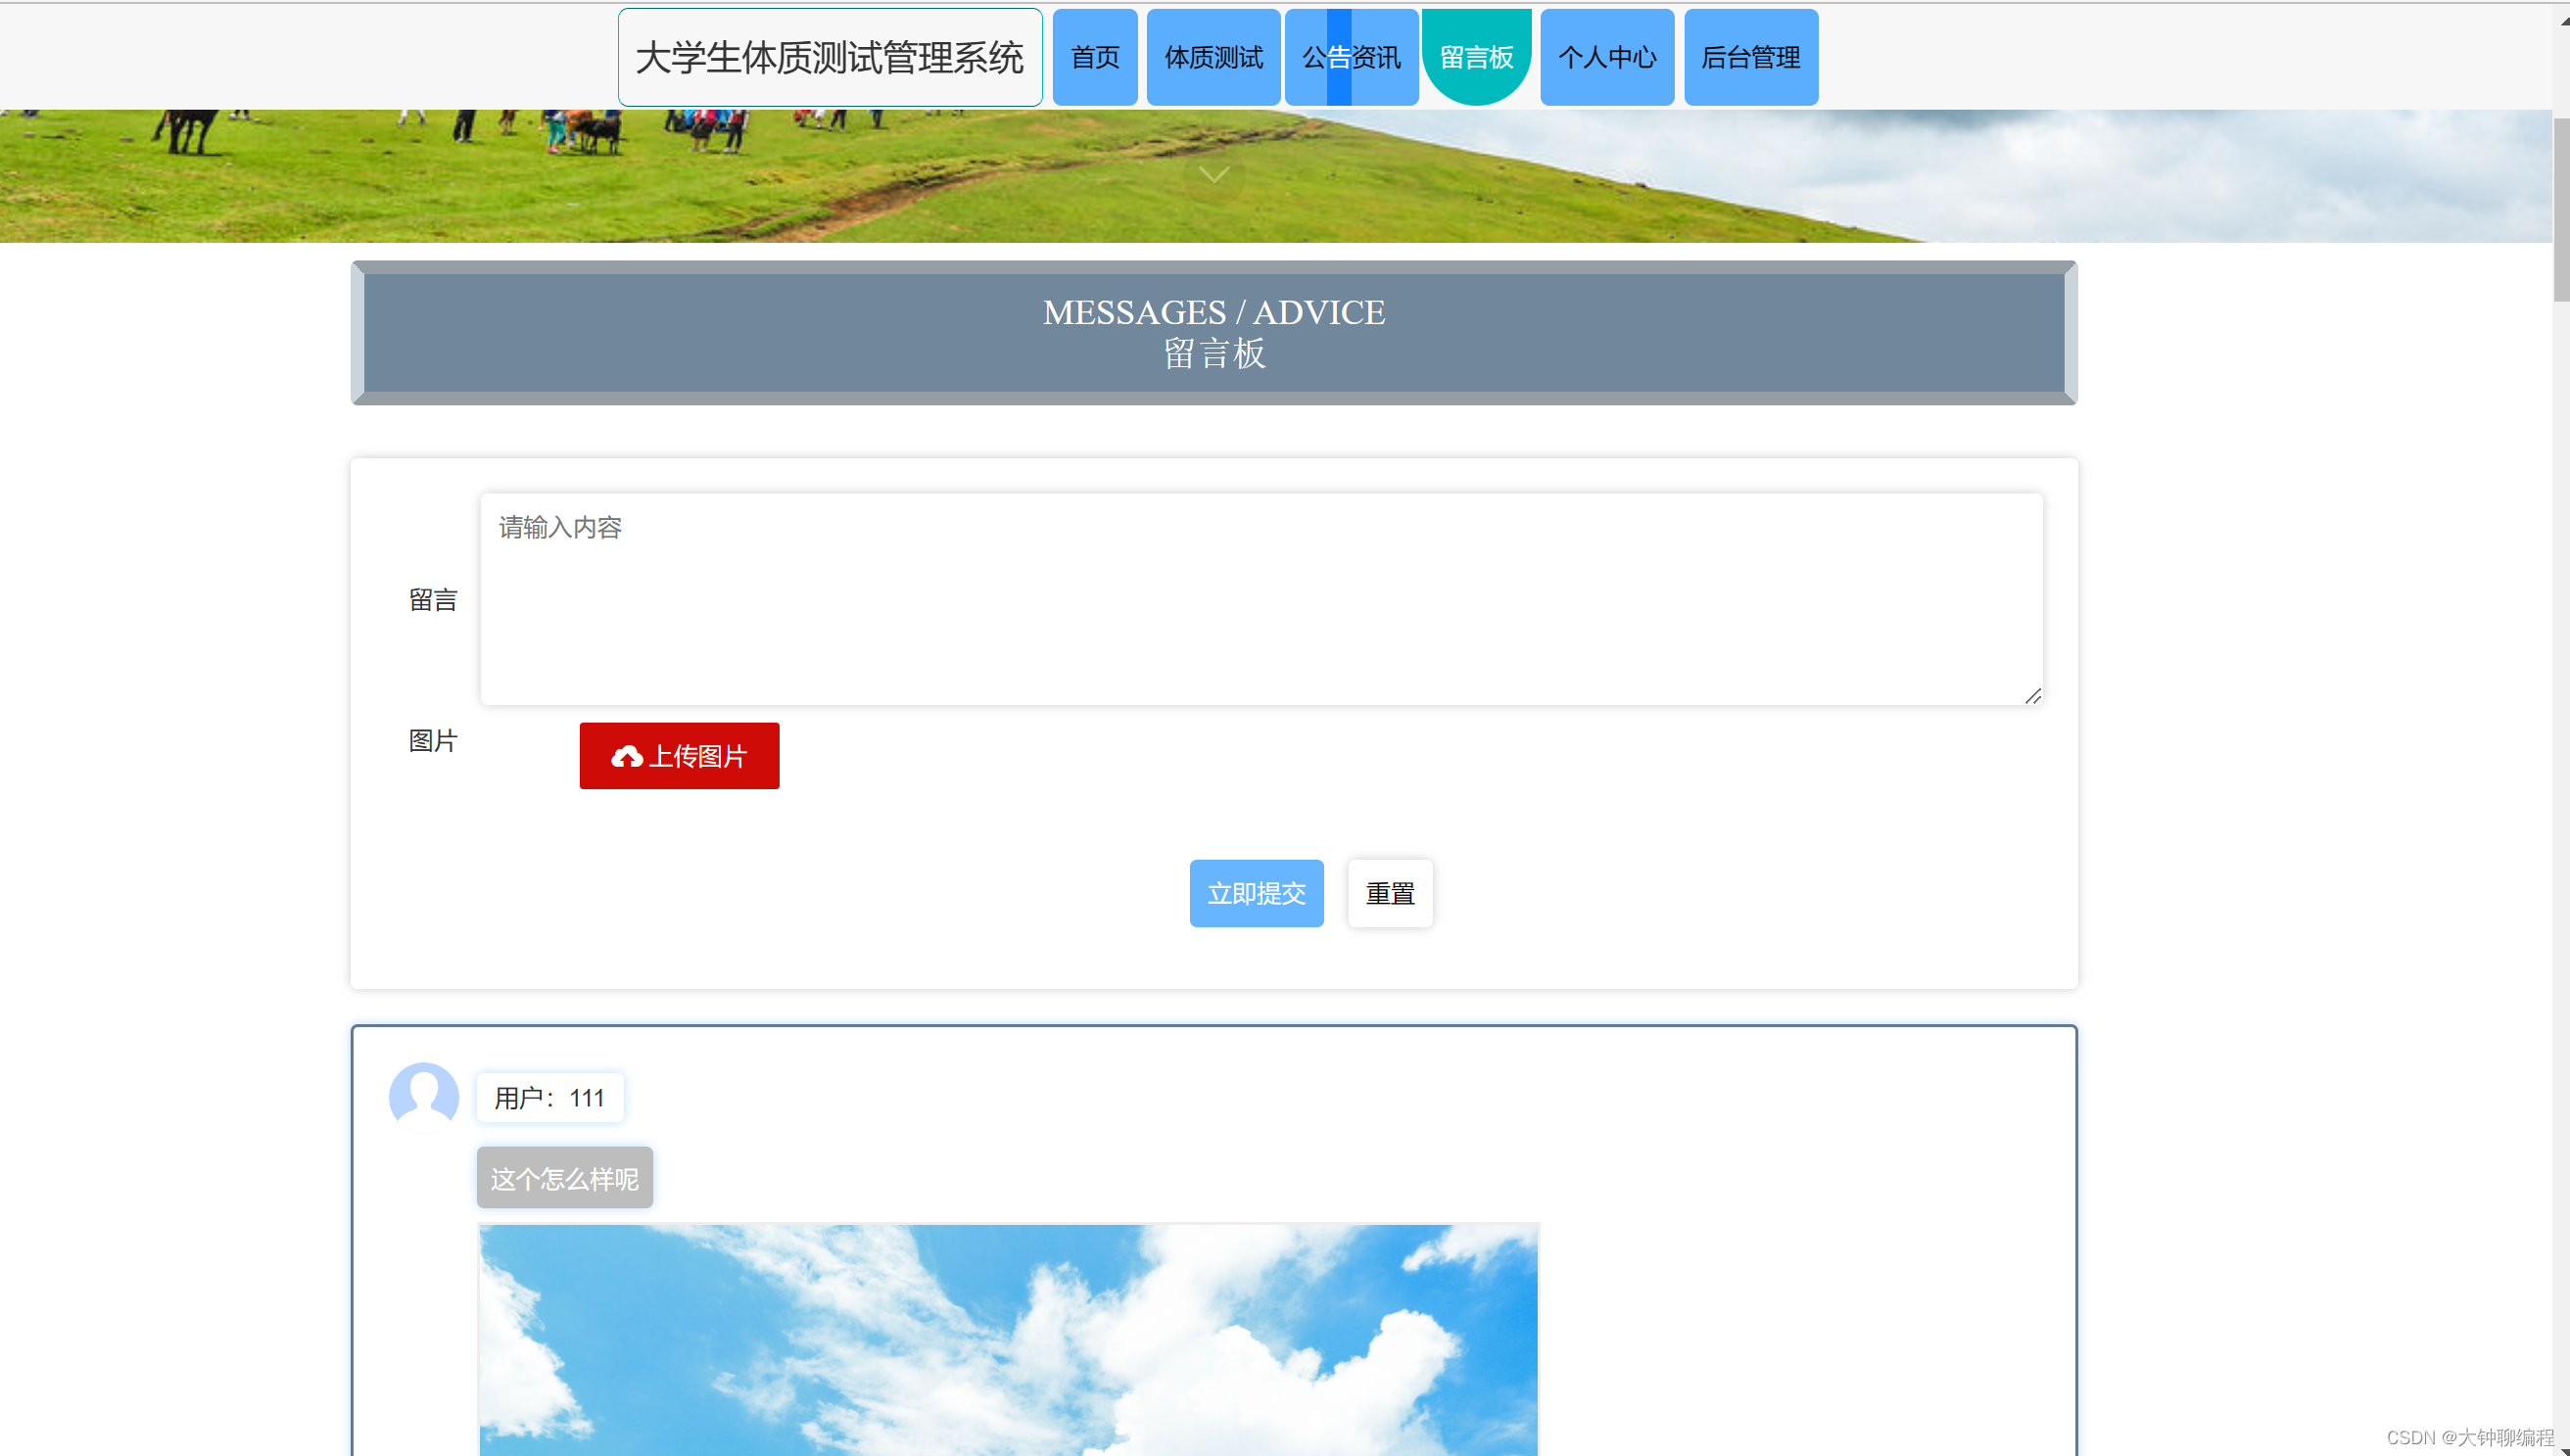Open the 首页 home tab
2570x1456 pixels.
tap(1094, 58)
